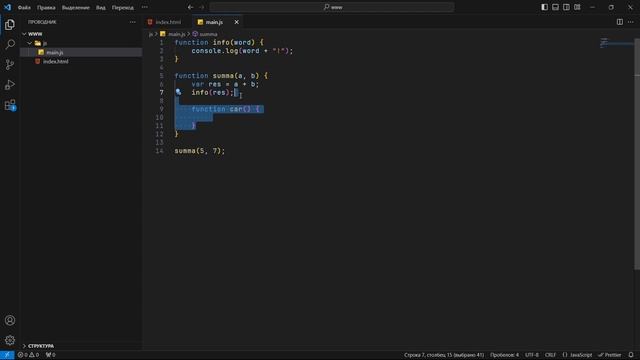Image resolution: width=640 pixels, height=360 pixels.
Task: Open the Выделение menu
Action: pyautogui.click(x=76, y=7)
